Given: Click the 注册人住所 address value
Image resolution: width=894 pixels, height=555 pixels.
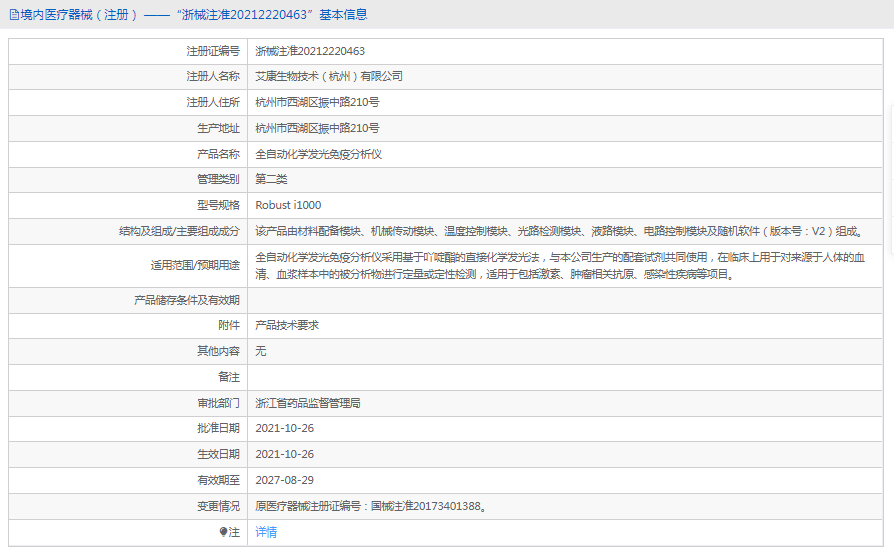Looking at the screenshot, I should pyautogui.click(x=317, y=103).
